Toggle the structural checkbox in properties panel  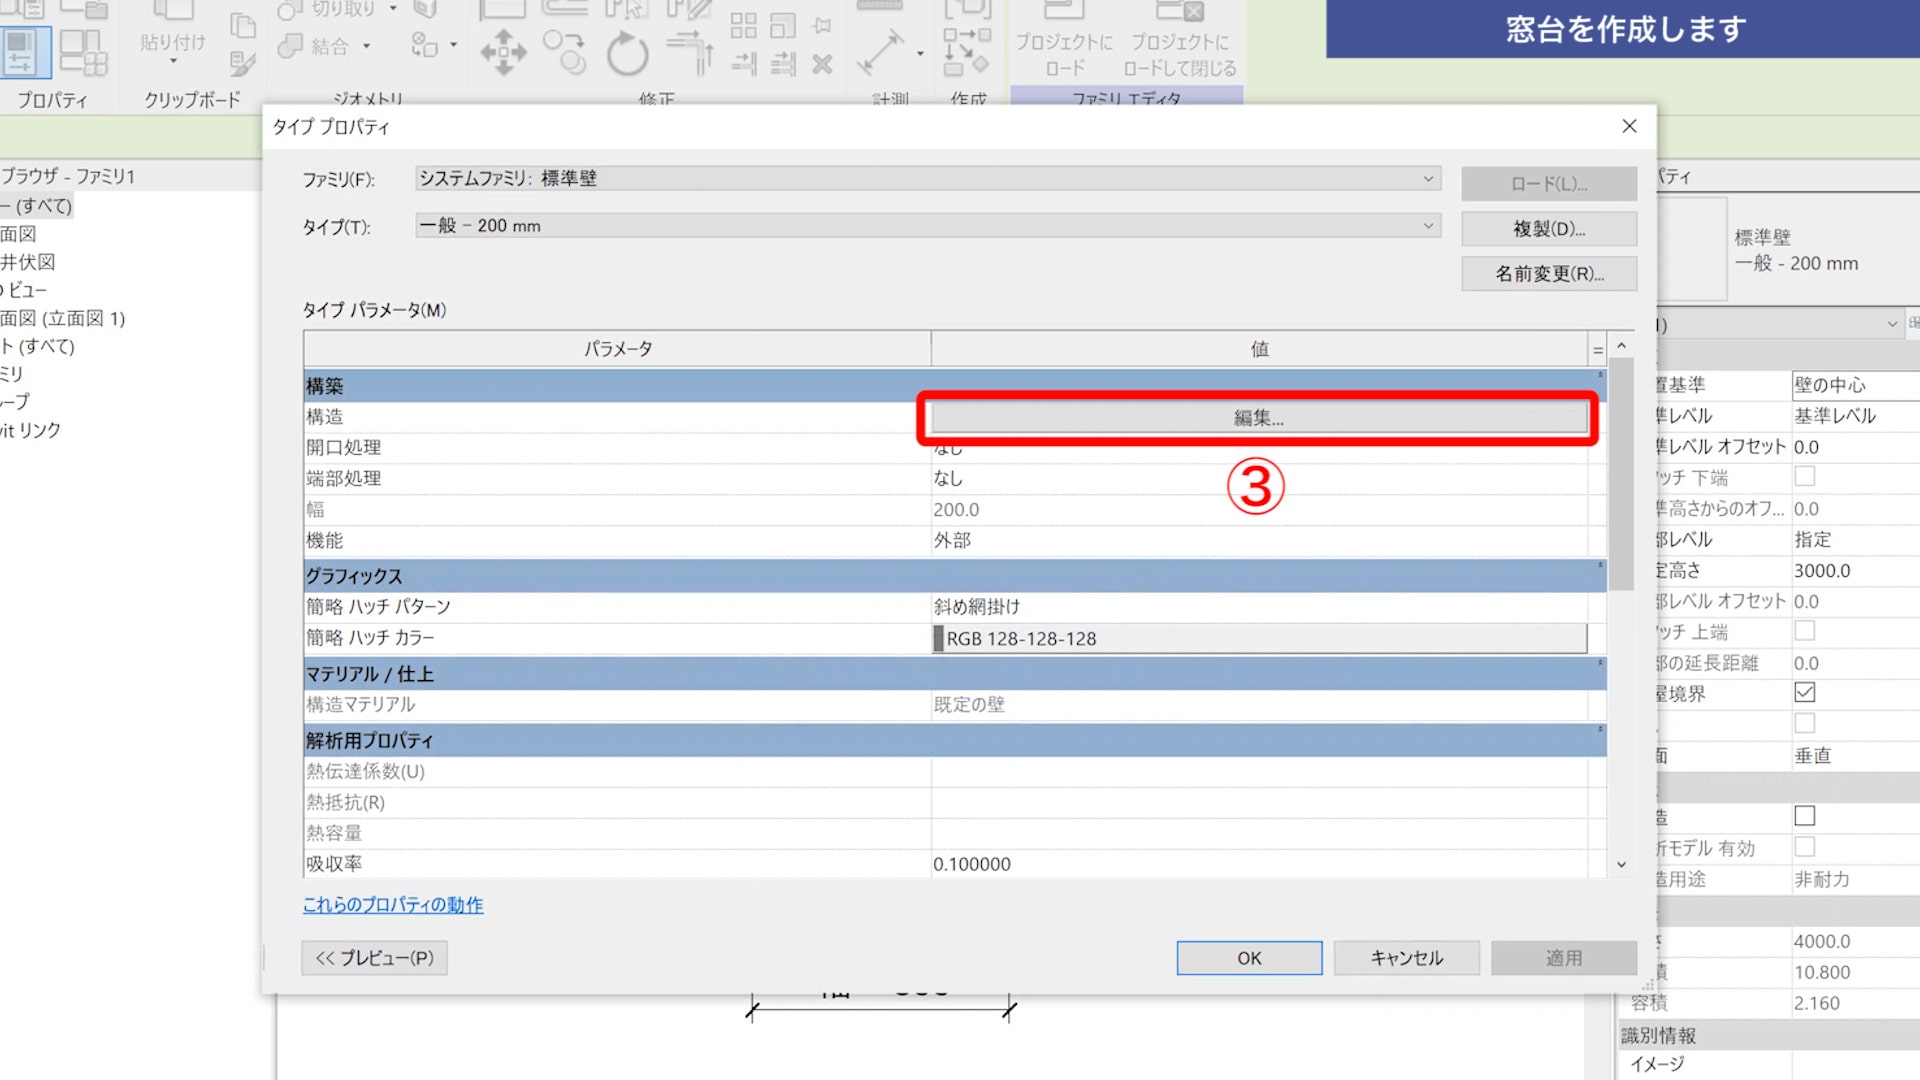tap(1804, 816)
